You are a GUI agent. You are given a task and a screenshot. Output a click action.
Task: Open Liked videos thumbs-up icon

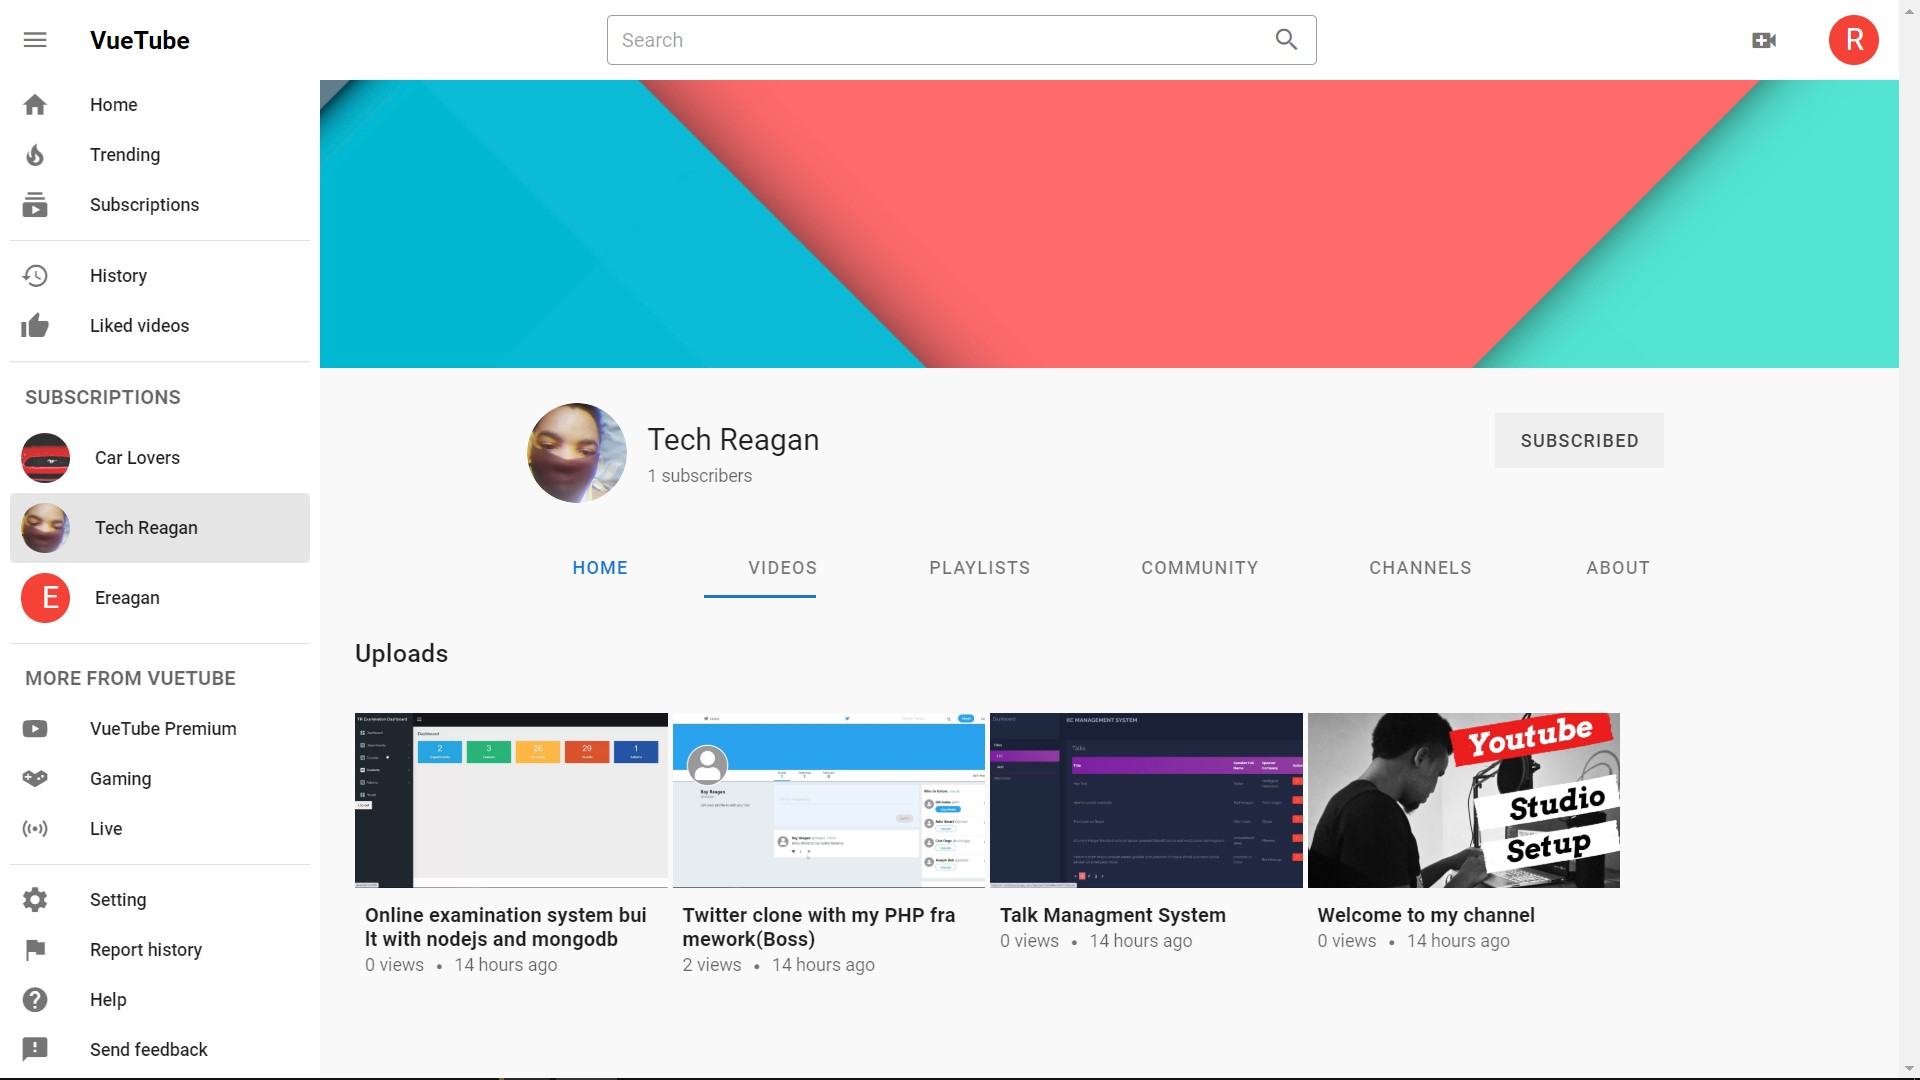coord(35,326)
